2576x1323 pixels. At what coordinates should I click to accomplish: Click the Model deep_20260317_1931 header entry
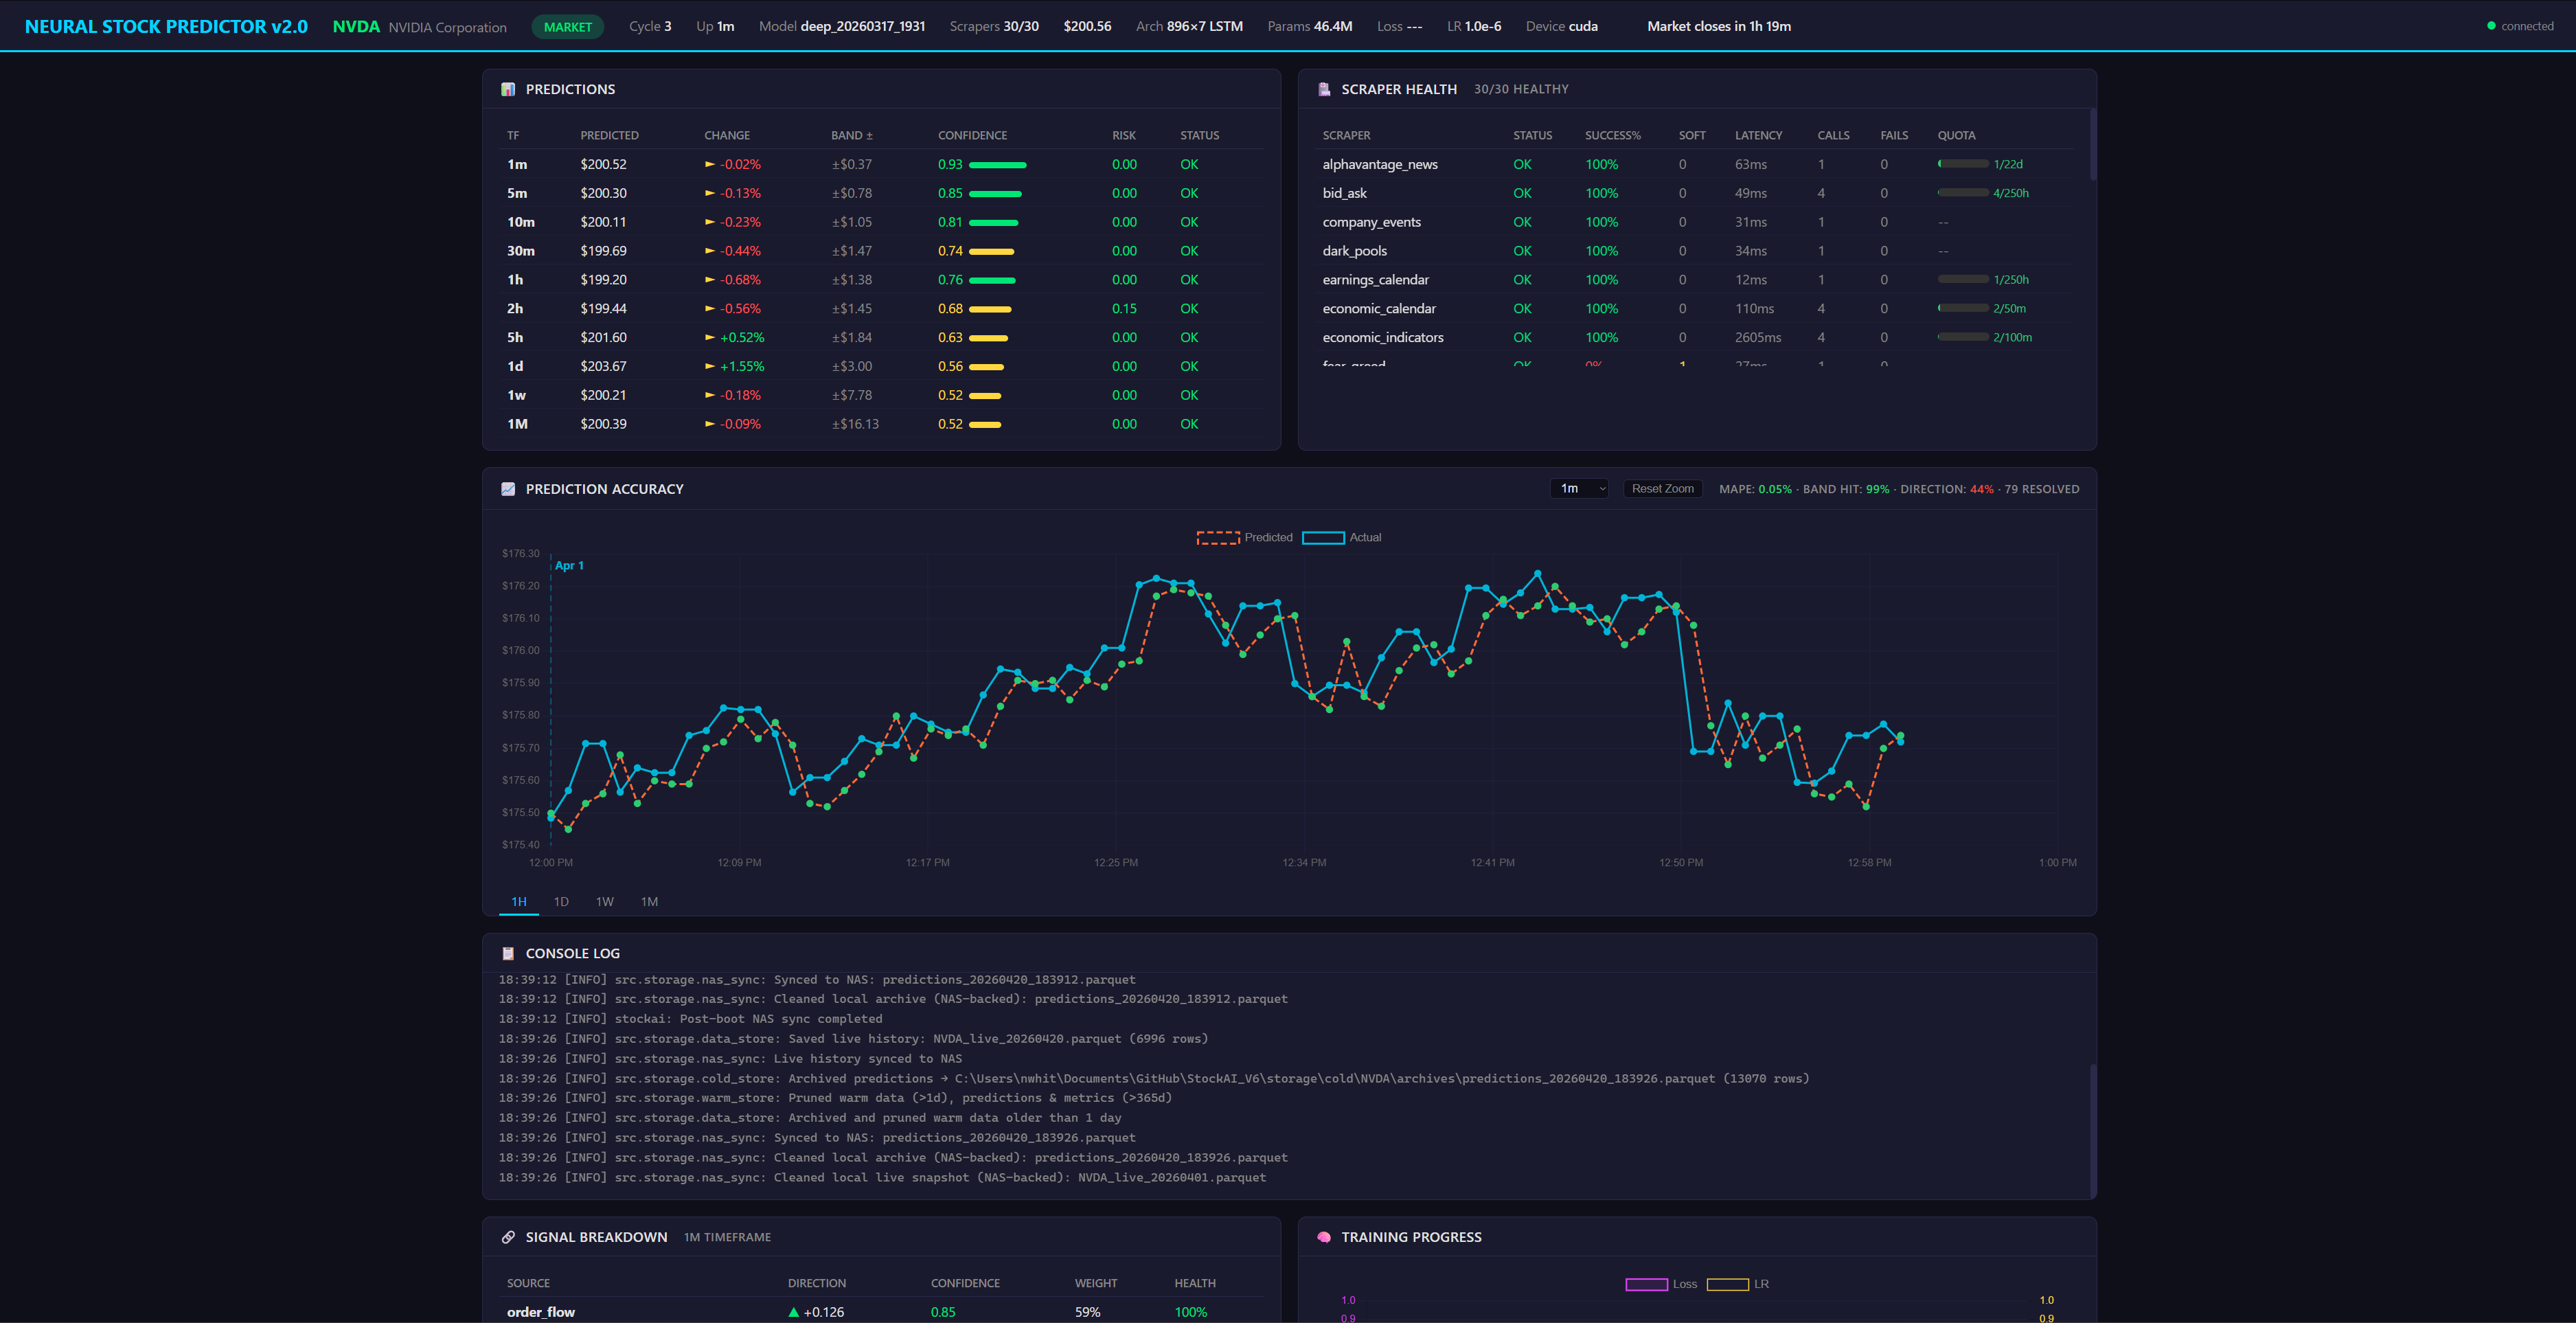pos(841,26)
